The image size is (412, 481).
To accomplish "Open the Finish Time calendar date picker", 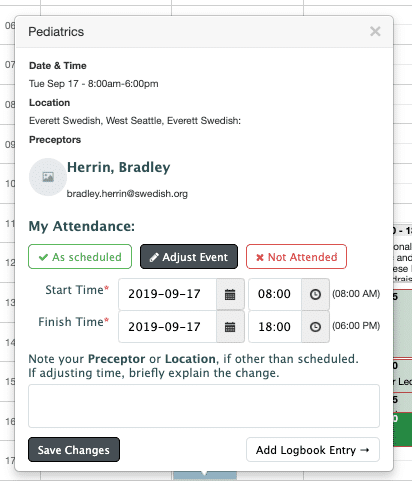I will [x=230, y=327].
